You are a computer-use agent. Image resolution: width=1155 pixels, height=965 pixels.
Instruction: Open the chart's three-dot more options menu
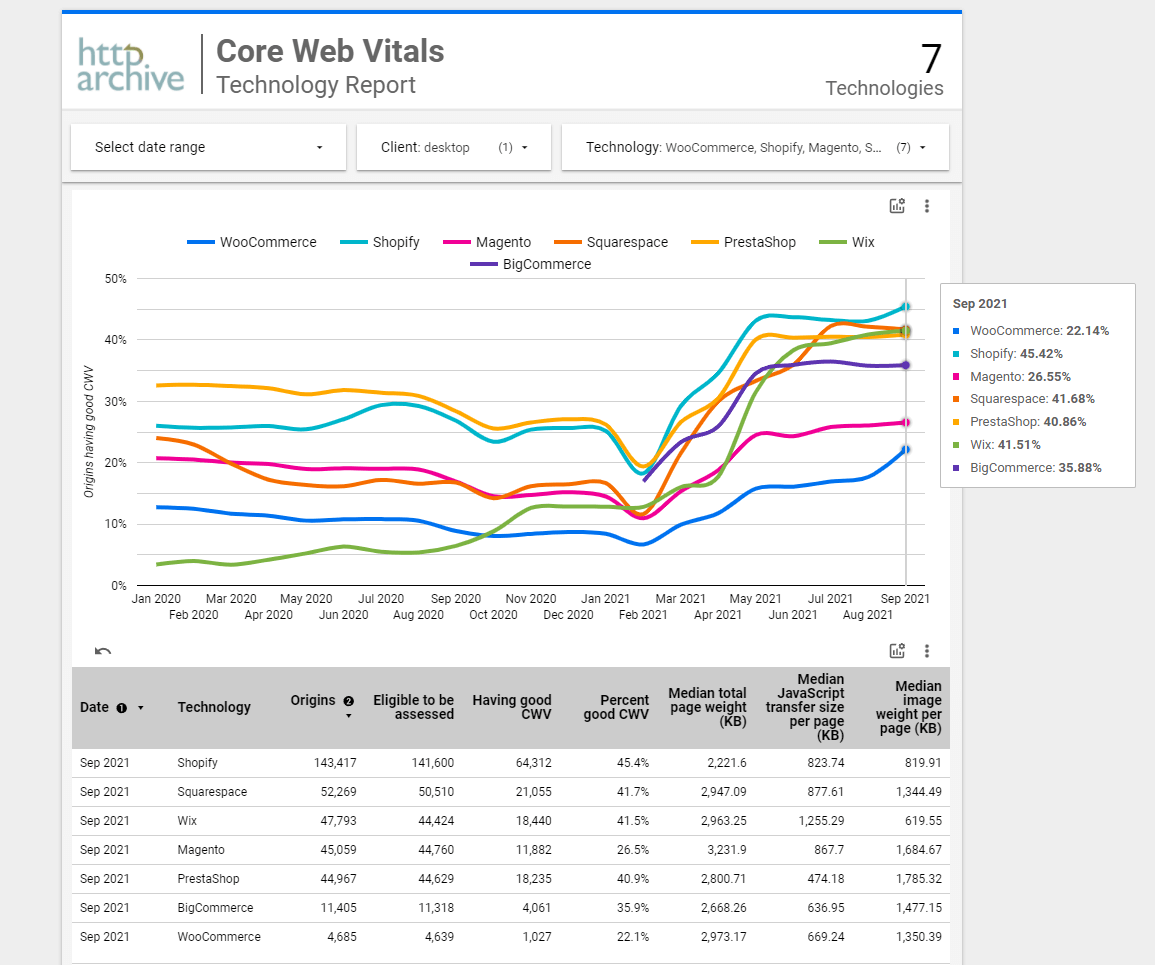point(927,206)
